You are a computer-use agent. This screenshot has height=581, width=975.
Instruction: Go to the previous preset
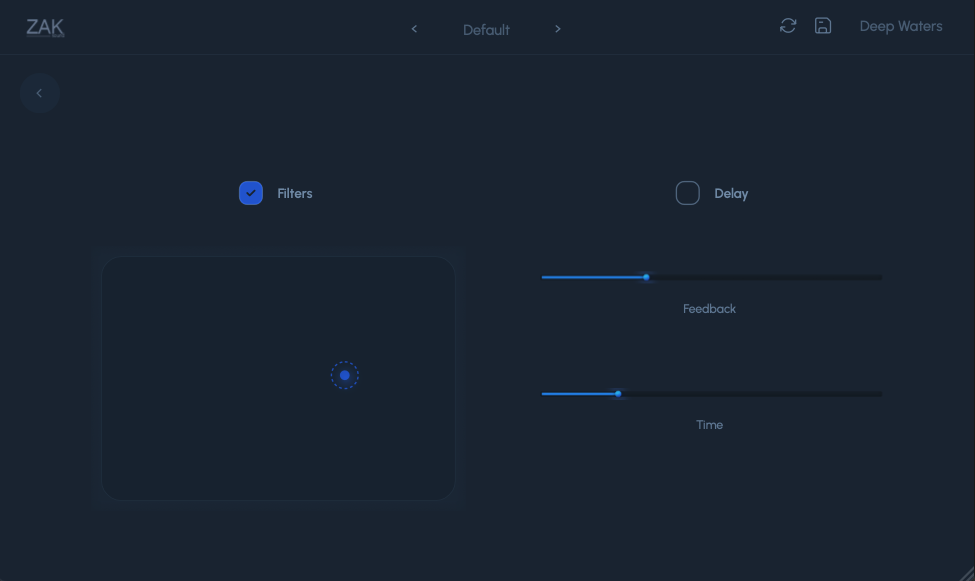coord(414,29)
